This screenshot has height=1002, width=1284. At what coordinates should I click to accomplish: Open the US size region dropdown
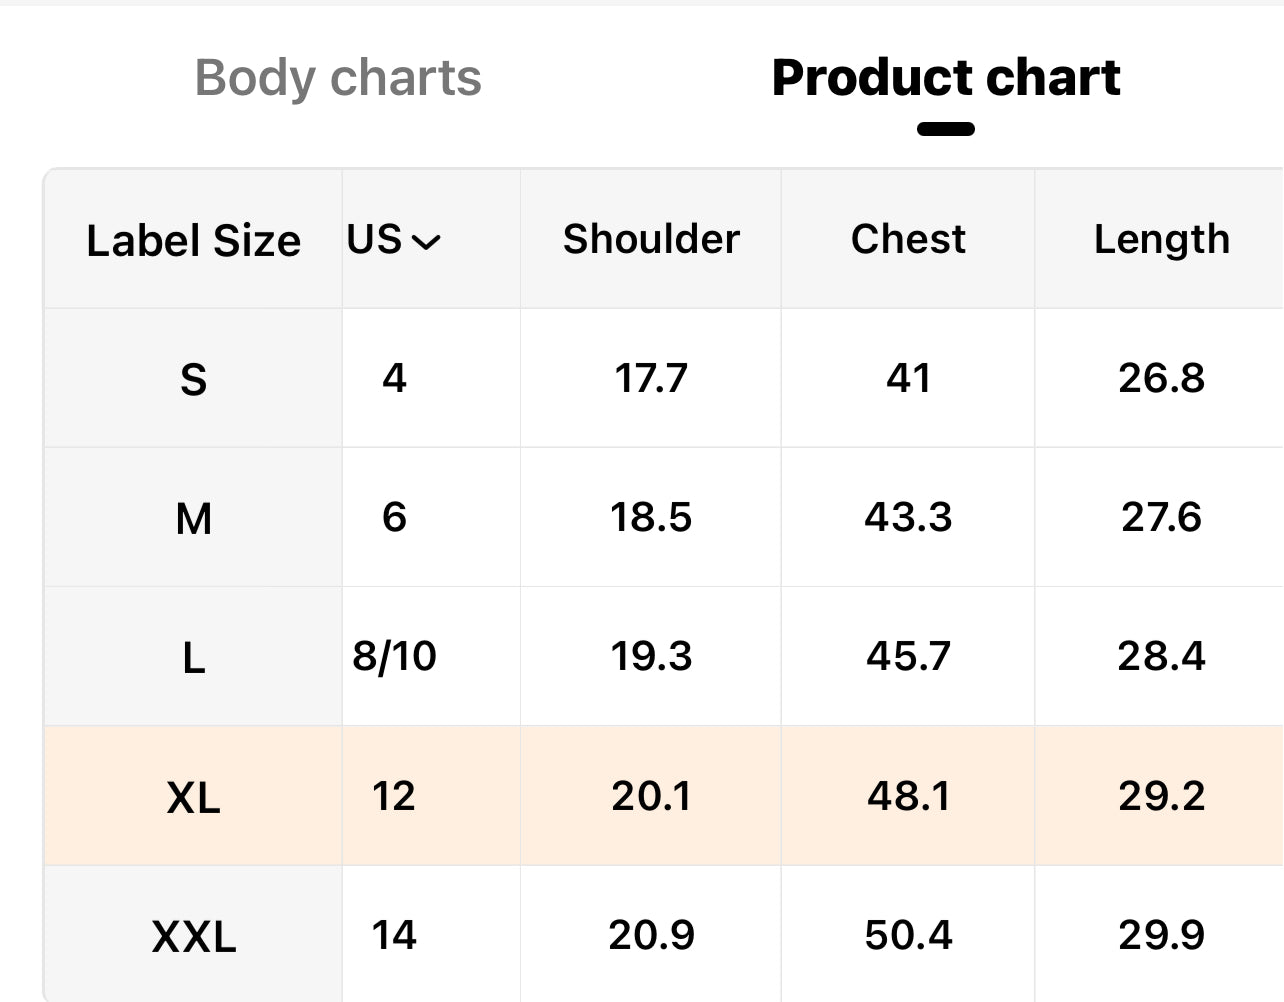(392, 240)
